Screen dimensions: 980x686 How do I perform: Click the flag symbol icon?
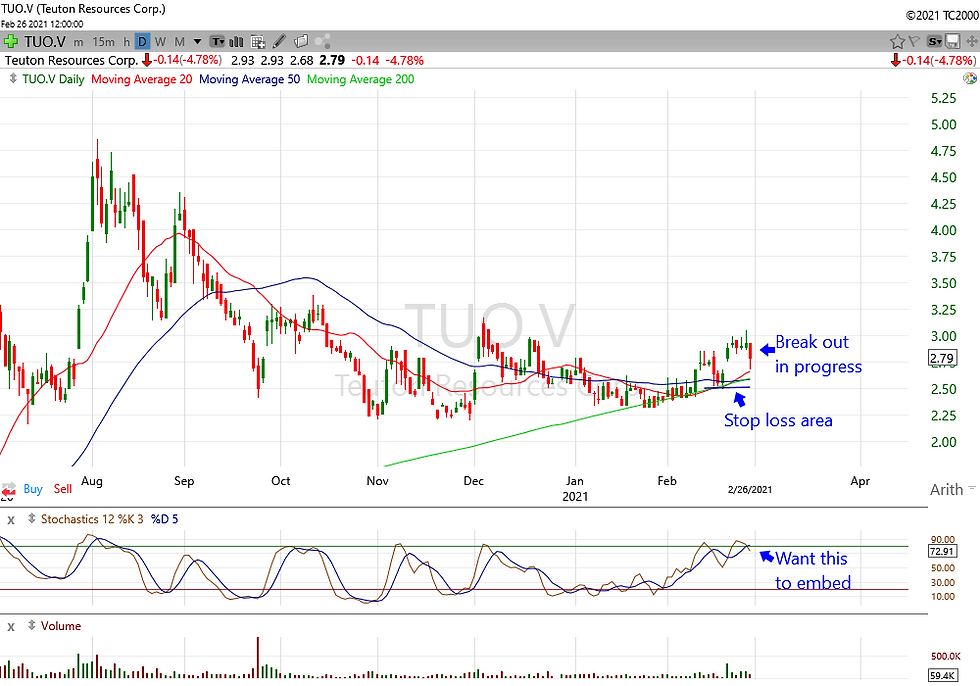click(x=914, y=41)
